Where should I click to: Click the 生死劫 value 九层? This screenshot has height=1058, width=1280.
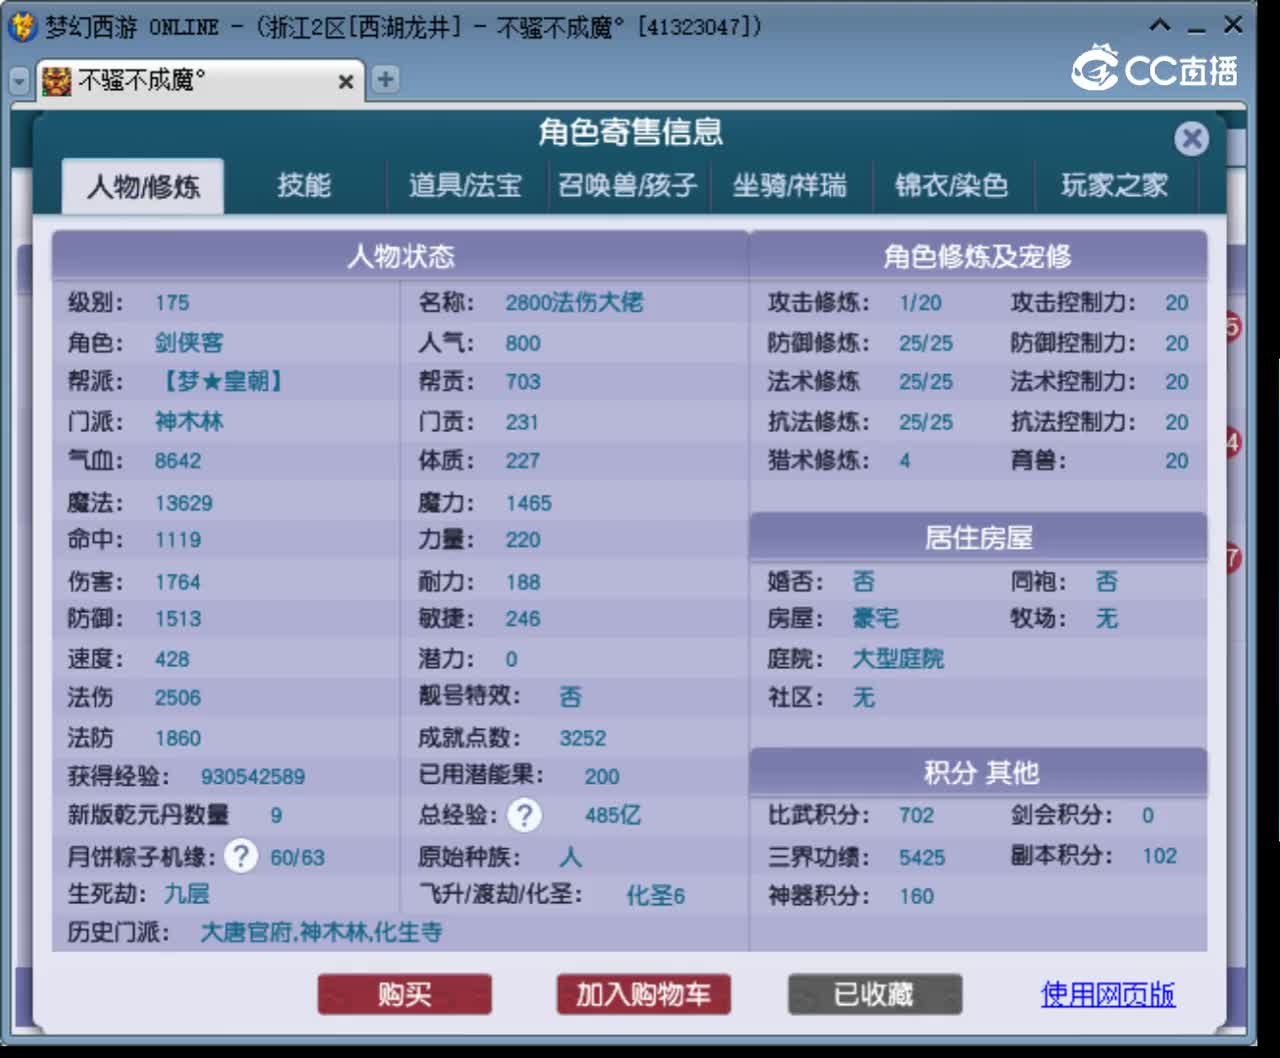coord(187,894)
